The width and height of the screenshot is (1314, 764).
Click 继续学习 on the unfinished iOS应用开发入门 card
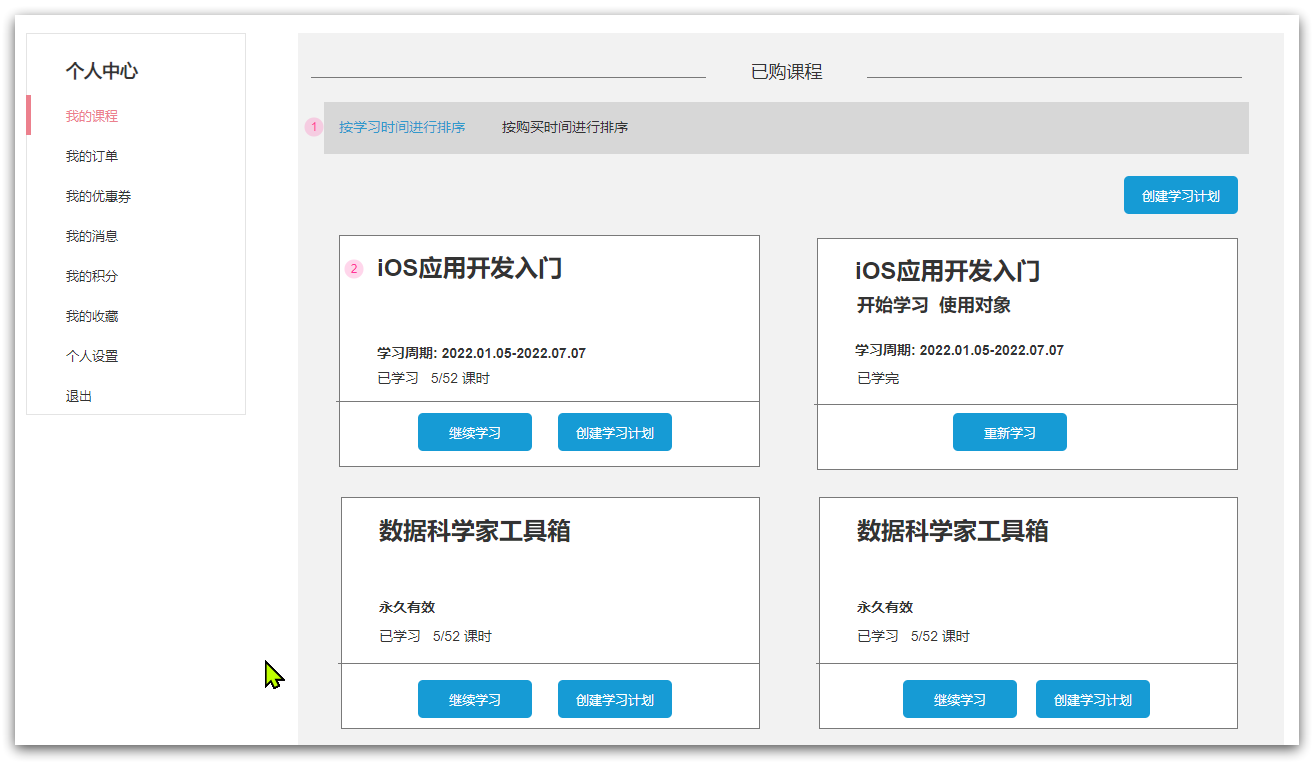(x=475, y=432)
